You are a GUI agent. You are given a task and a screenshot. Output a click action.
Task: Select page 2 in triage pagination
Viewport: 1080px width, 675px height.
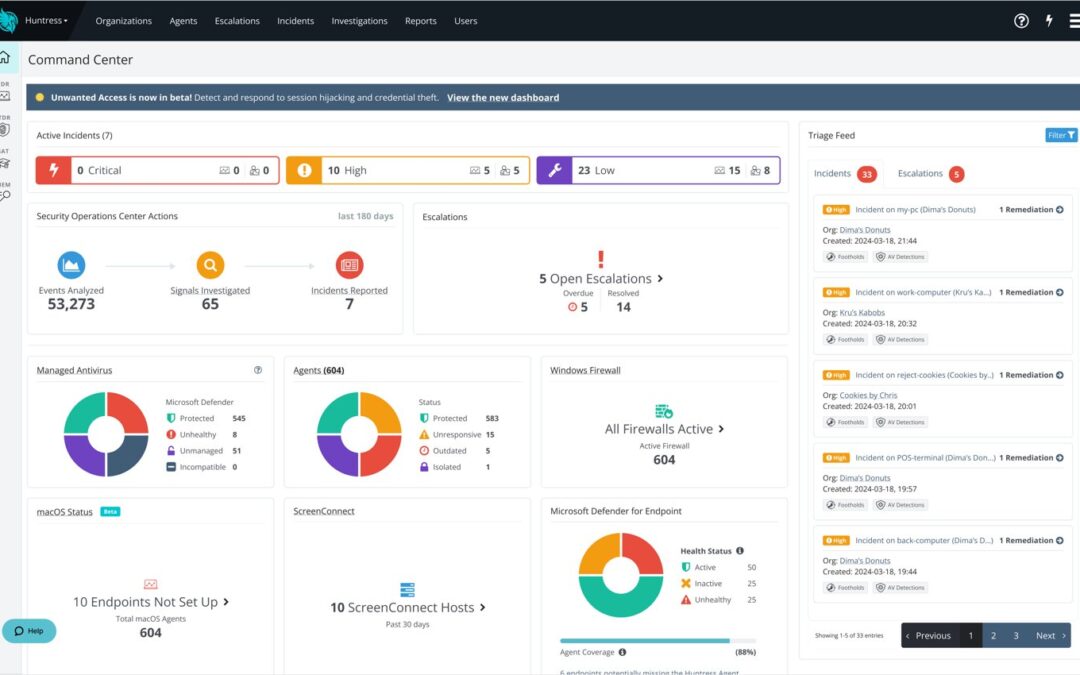click(993, 636)
